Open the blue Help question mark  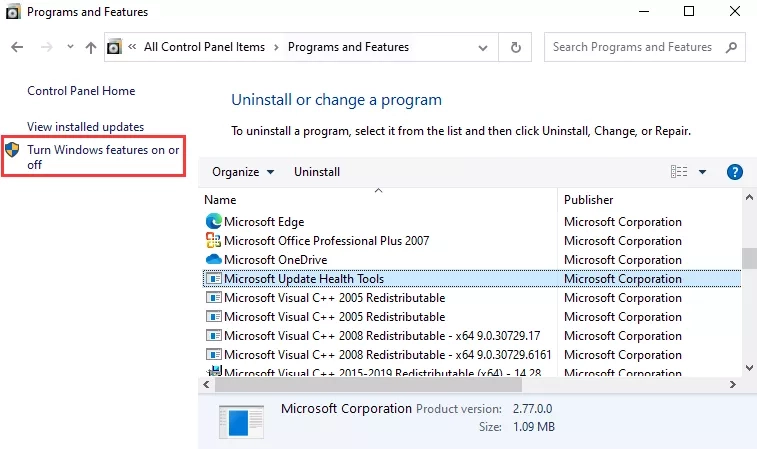(735, 172)
